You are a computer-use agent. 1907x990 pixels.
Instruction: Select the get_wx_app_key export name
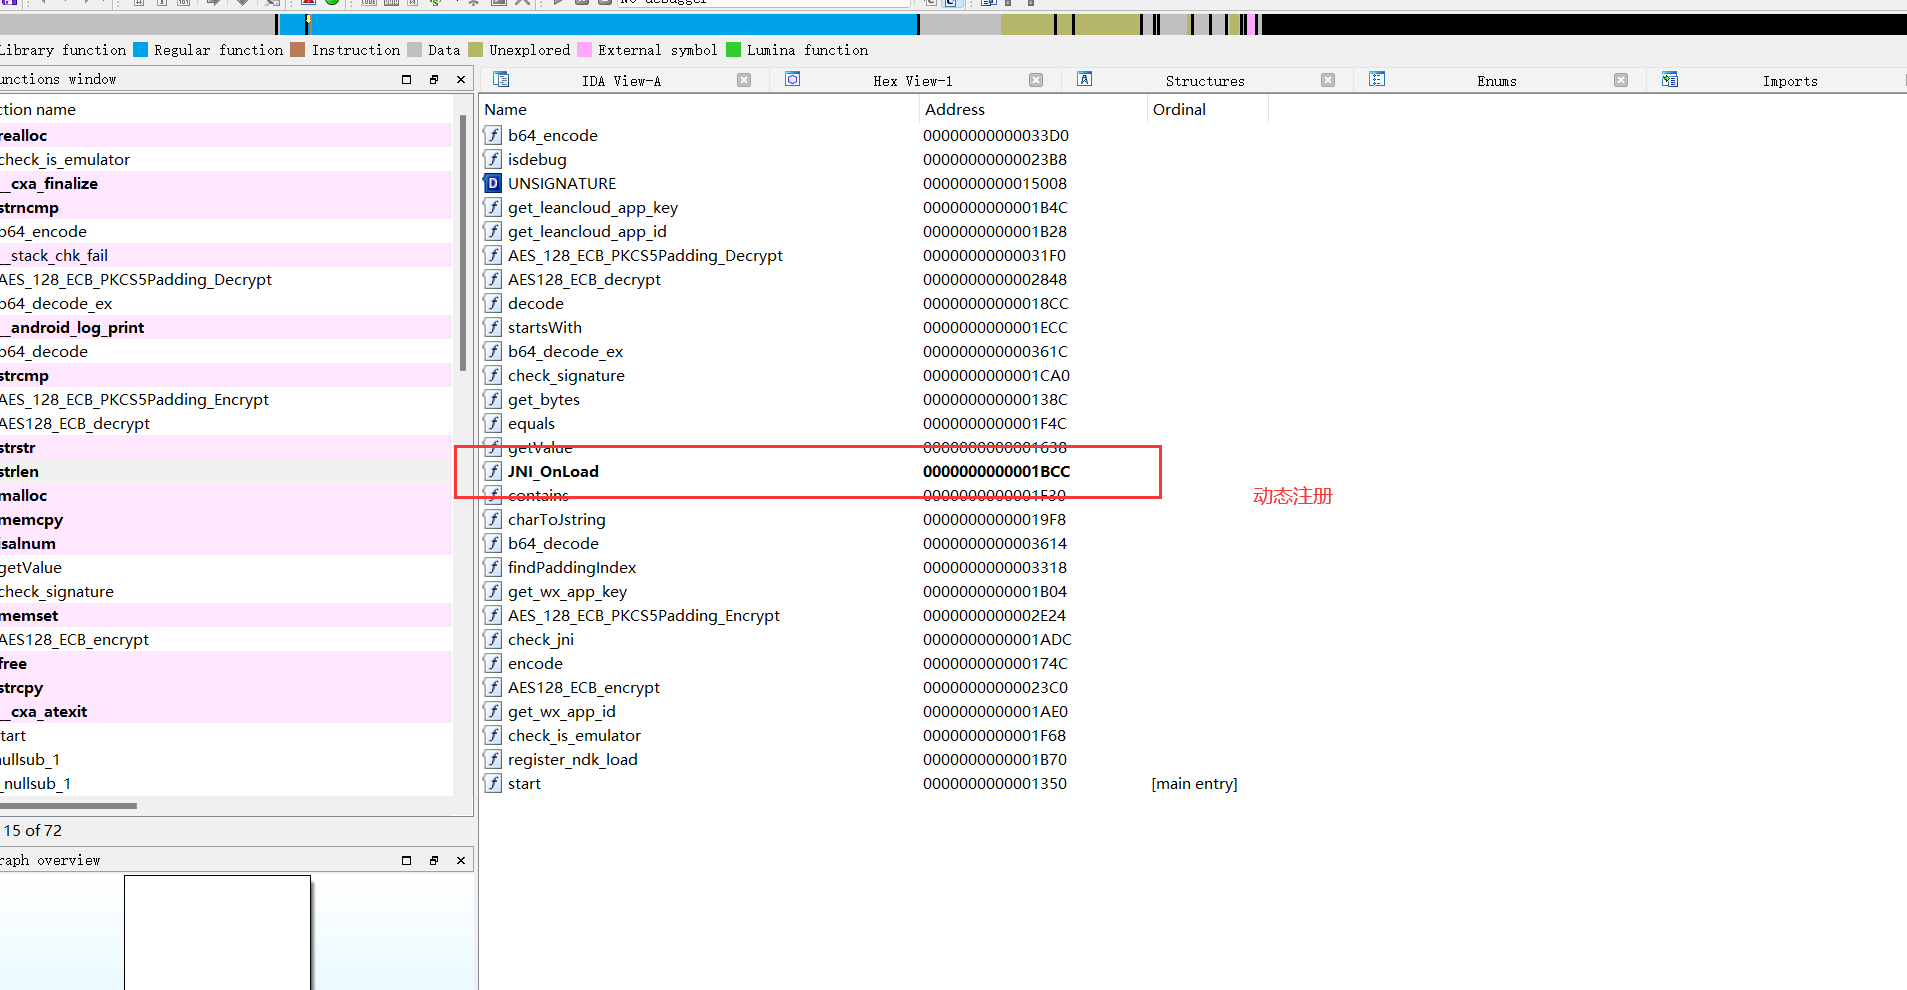[x=567, y=591]
